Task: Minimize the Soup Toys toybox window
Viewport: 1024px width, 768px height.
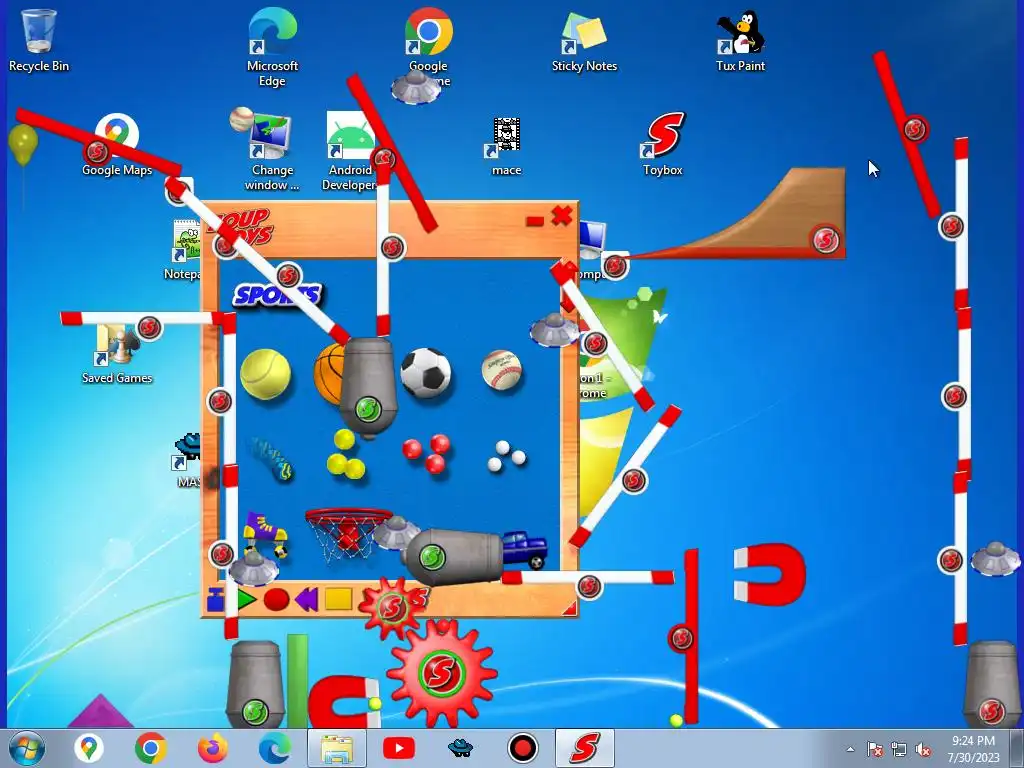Action: (535, 221)
